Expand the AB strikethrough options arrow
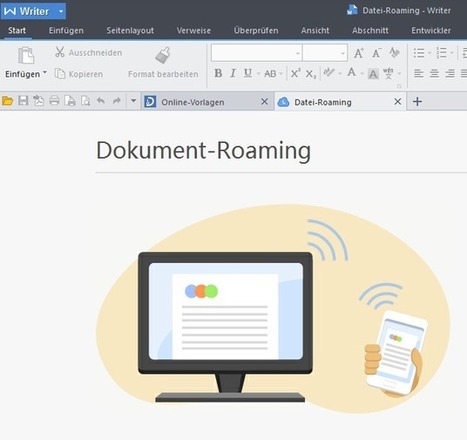This screenshot has height=440, width=467. click(281, 73)
